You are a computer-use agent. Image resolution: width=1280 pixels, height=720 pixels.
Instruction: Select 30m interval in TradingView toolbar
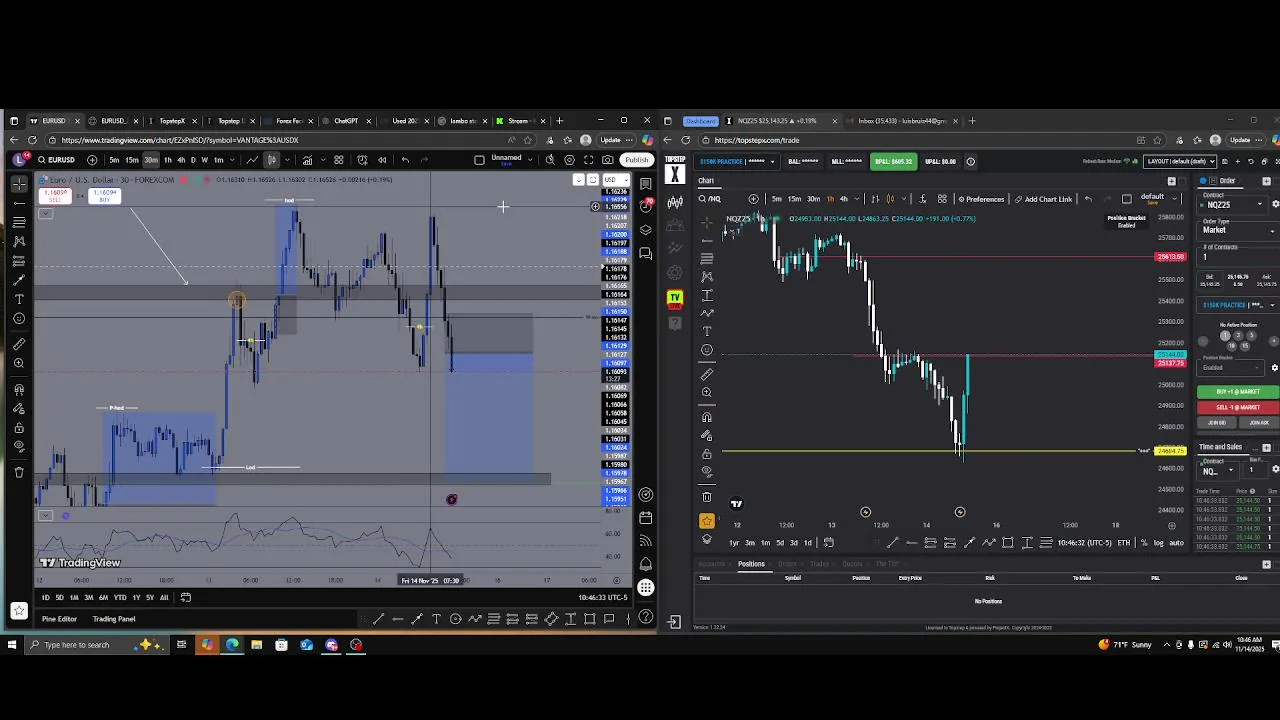pyautogui.click(x=151, y=160)
